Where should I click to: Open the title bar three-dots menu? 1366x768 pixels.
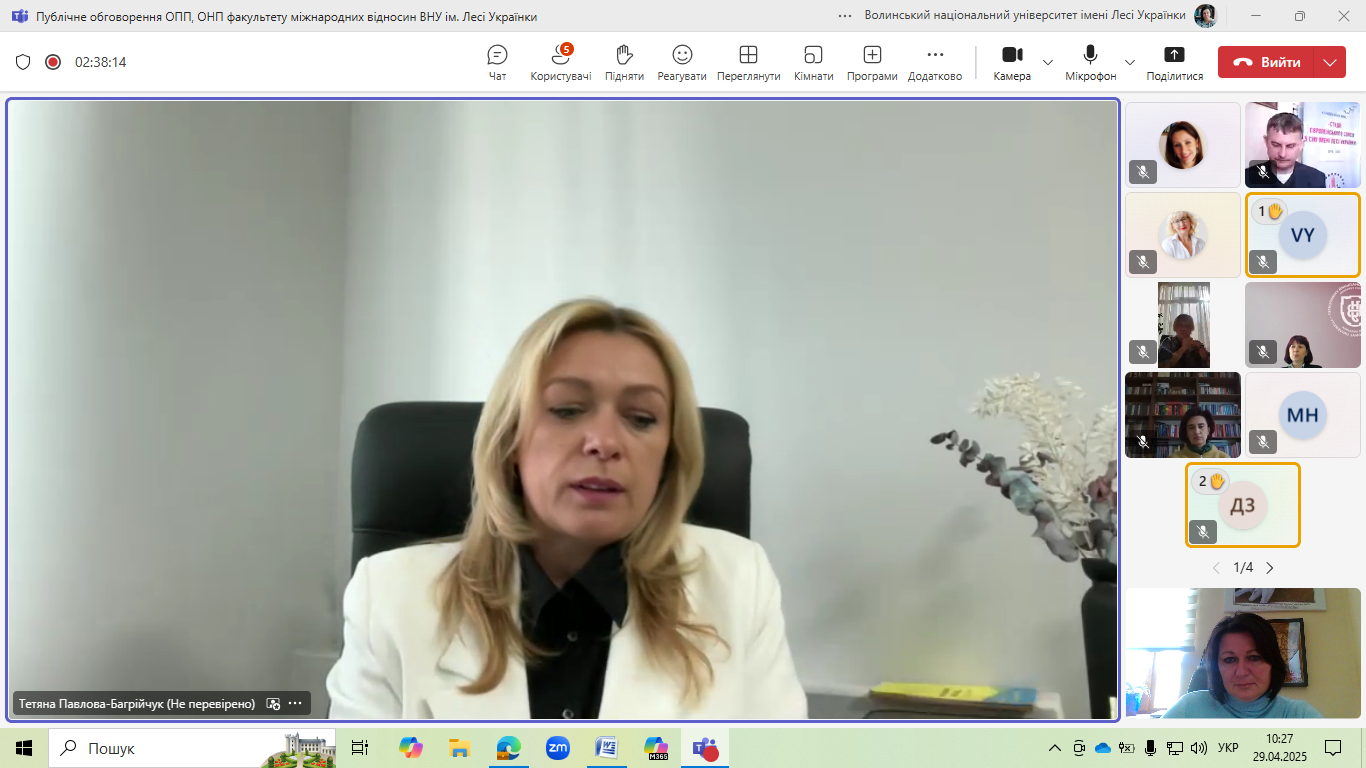845,16
